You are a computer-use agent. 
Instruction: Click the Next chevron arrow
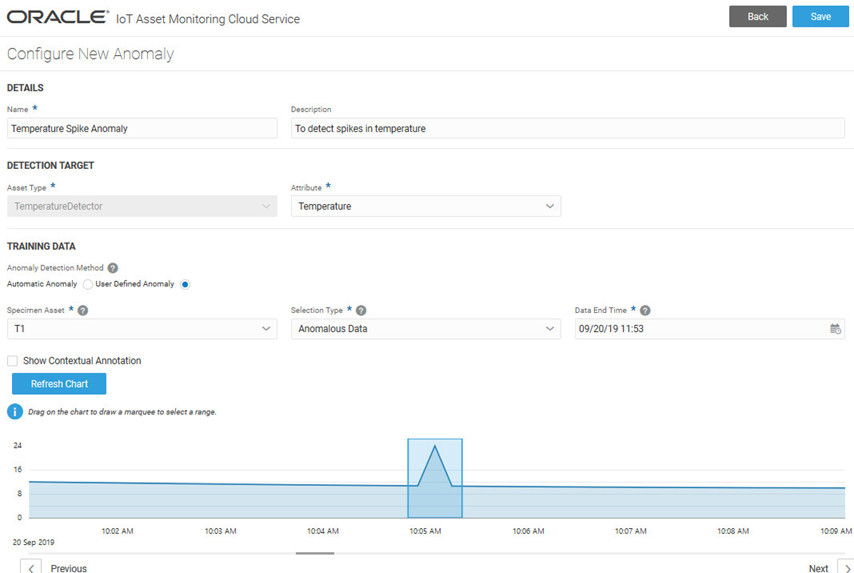point(846,567)
